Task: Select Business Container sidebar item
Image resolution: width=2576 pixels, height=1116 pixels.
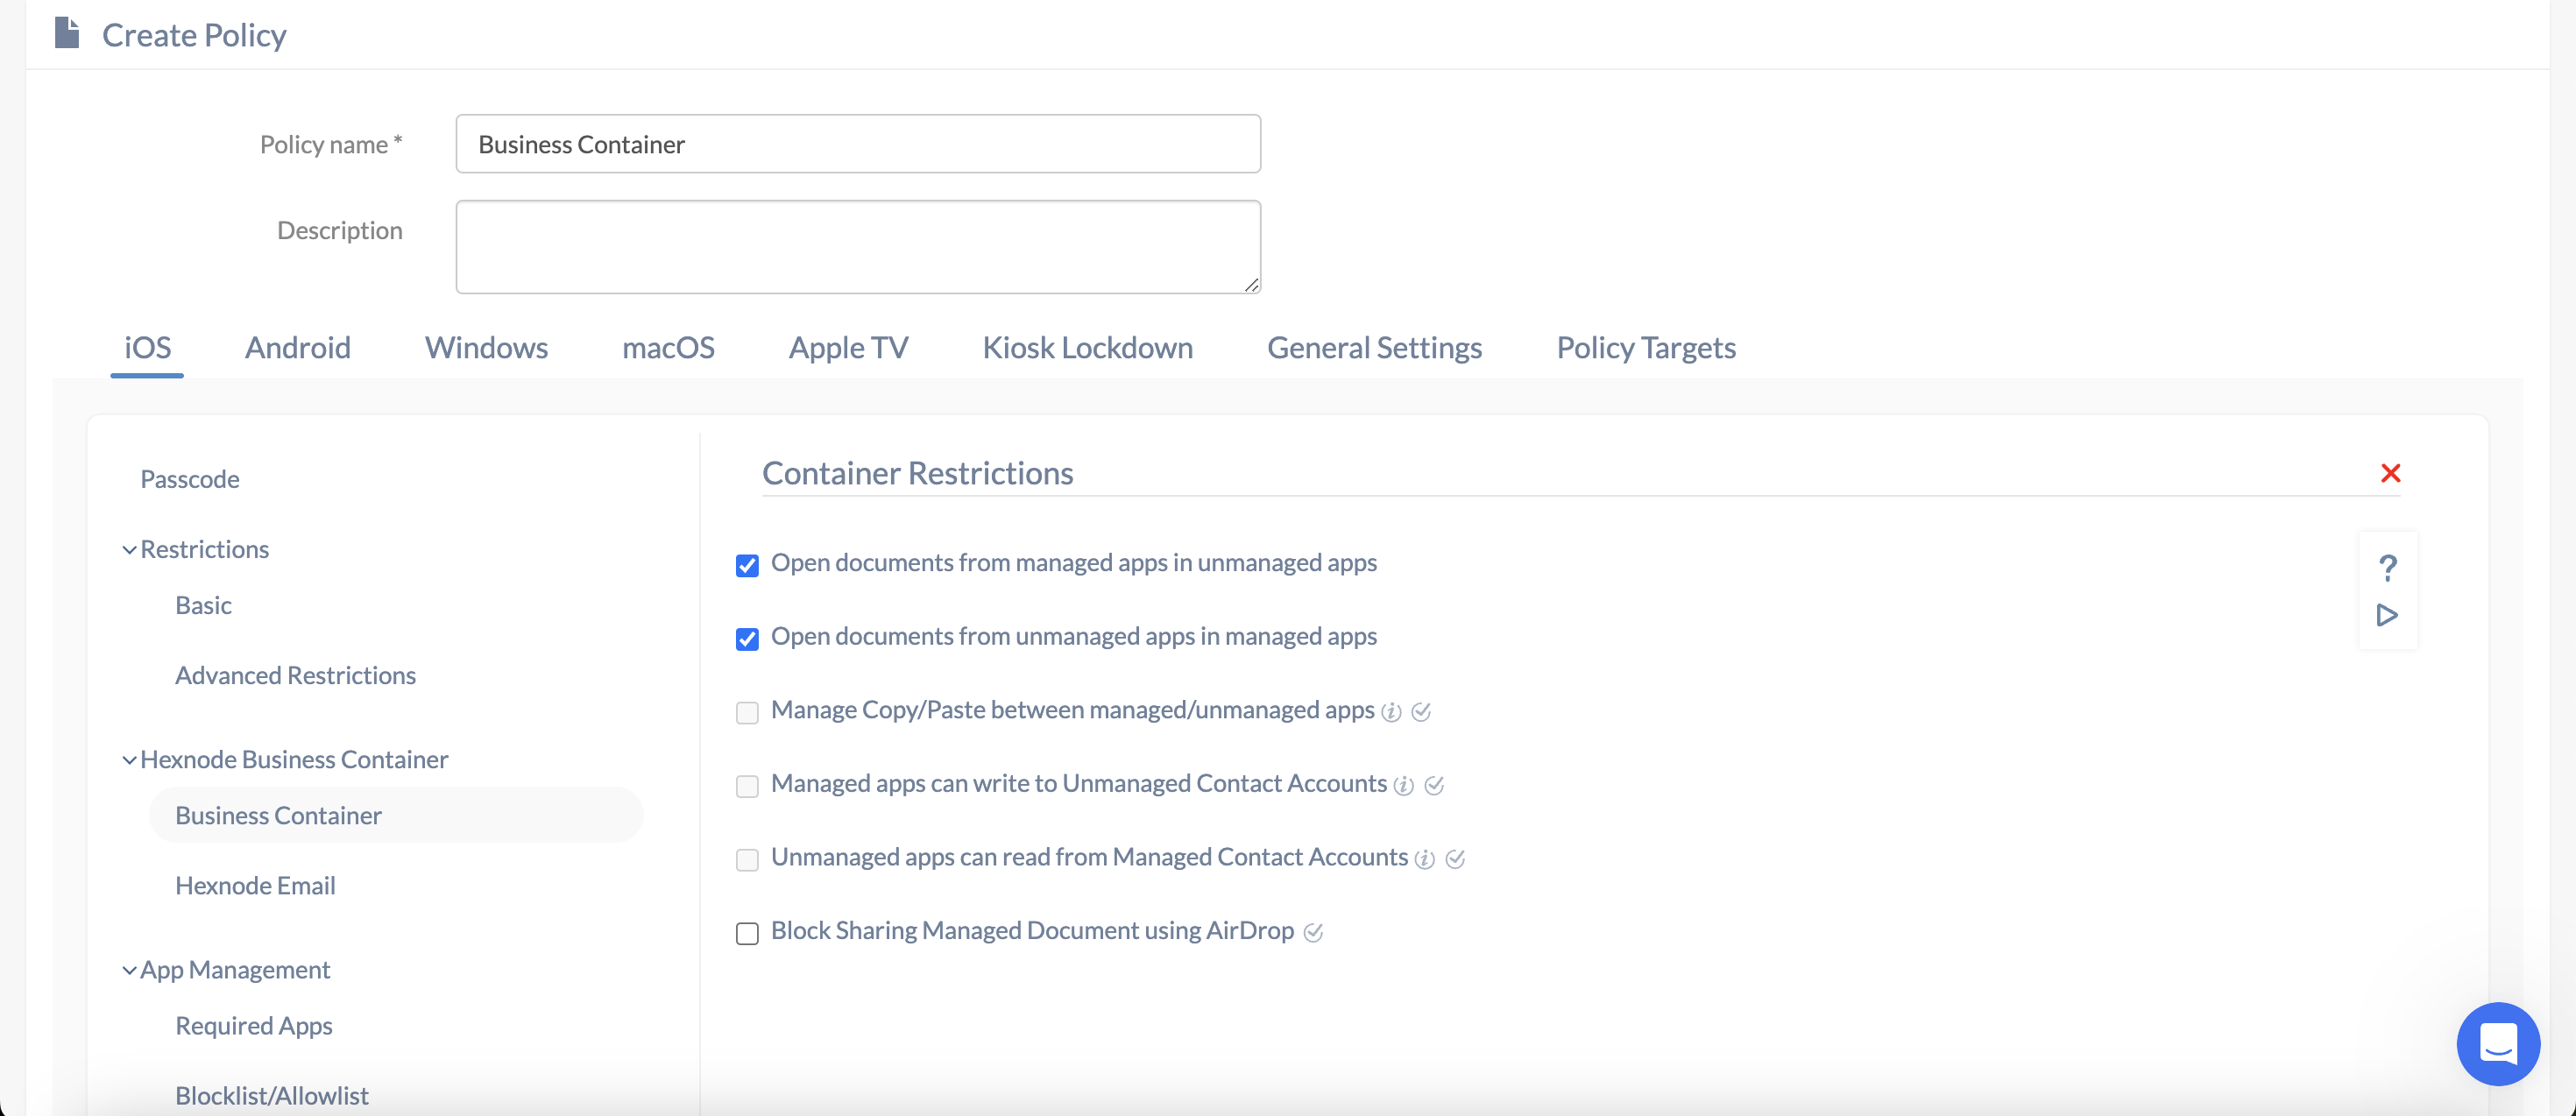Action: tap(396, 815)
